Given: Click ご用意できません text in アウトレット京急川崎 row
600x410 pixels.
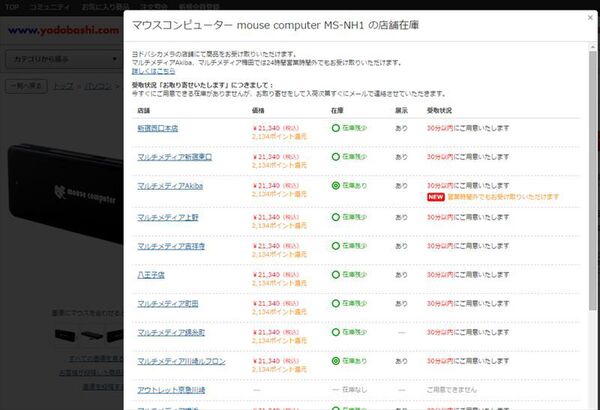Looking at the screenshot, I should tap(452, 390).
